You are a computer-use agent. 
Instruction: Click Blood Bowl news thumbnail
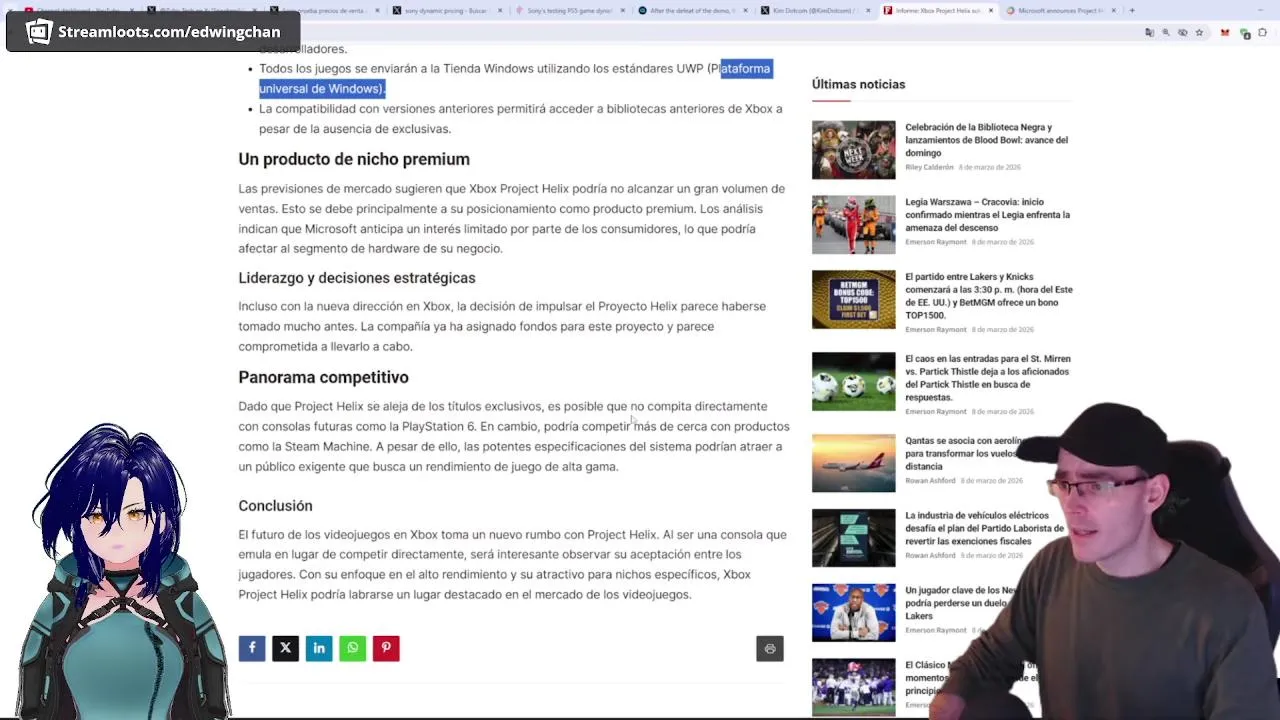[x=853, y=150]
